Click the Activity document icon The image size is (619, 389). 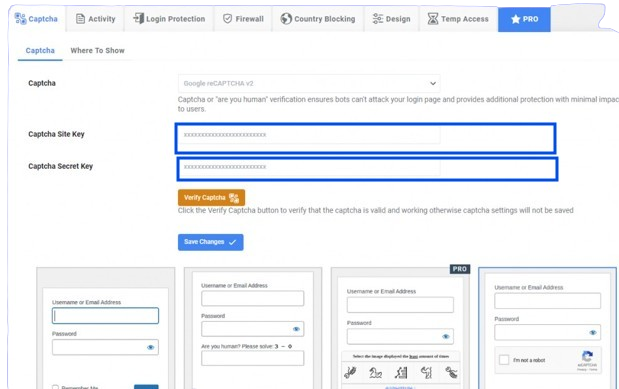(80, 19)
